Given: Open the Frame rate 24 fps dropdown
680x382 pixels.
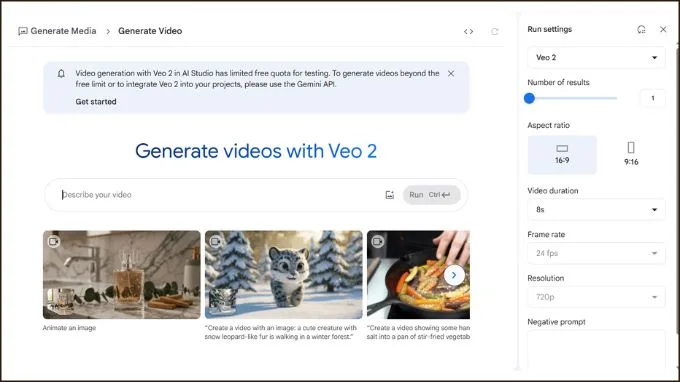Looking at the screenshot, I should click(x=596, y=253).
